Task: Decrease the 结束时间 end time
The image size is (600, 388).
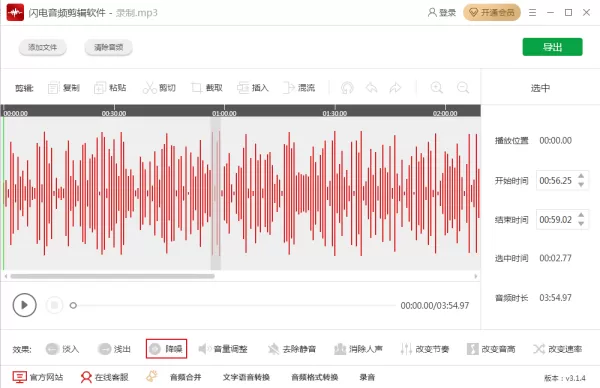Action: tap(581, 223)
